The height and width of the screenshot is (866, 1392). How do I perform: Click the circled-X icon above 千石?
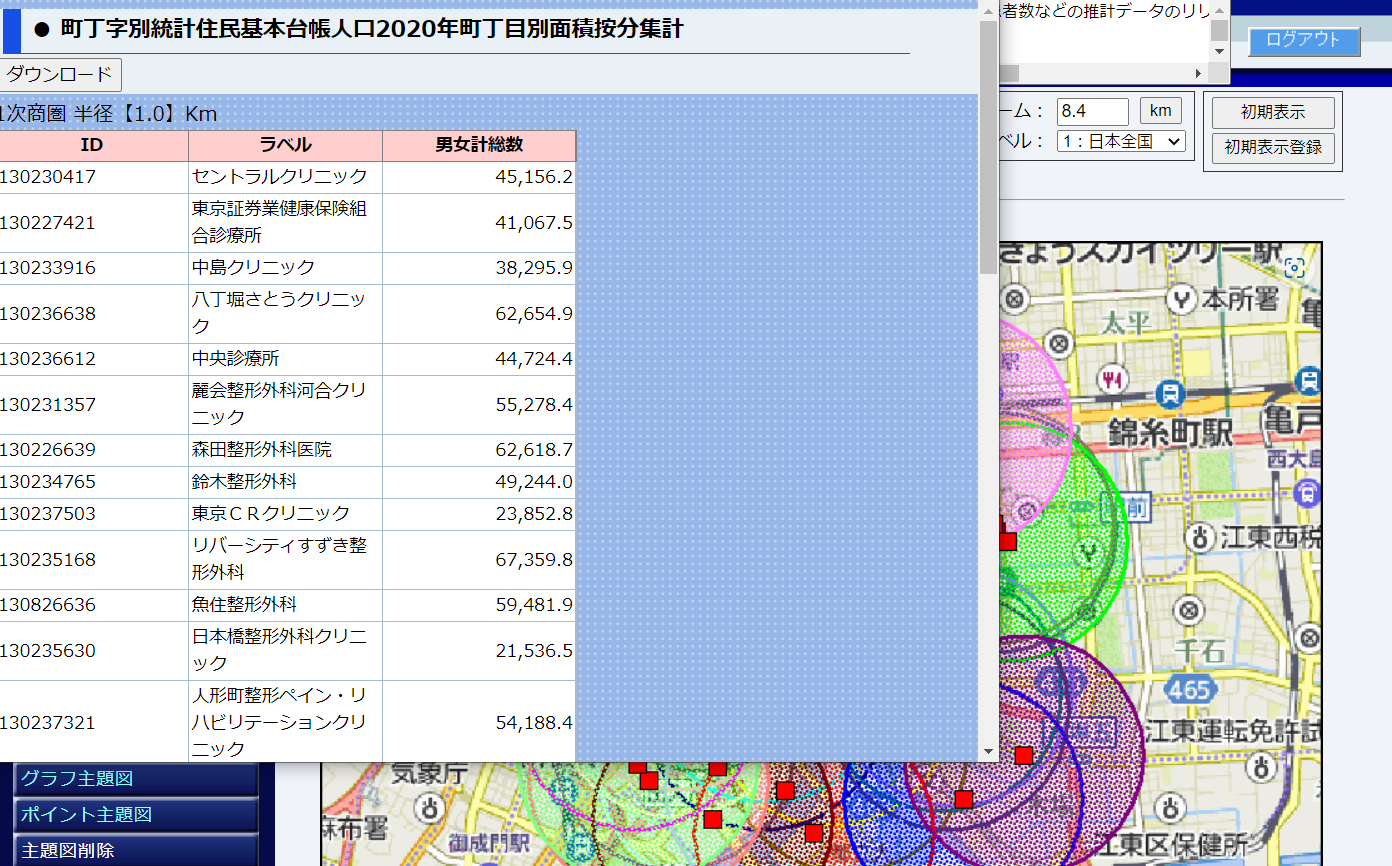pyautogui.click(x=1188, y=609)
